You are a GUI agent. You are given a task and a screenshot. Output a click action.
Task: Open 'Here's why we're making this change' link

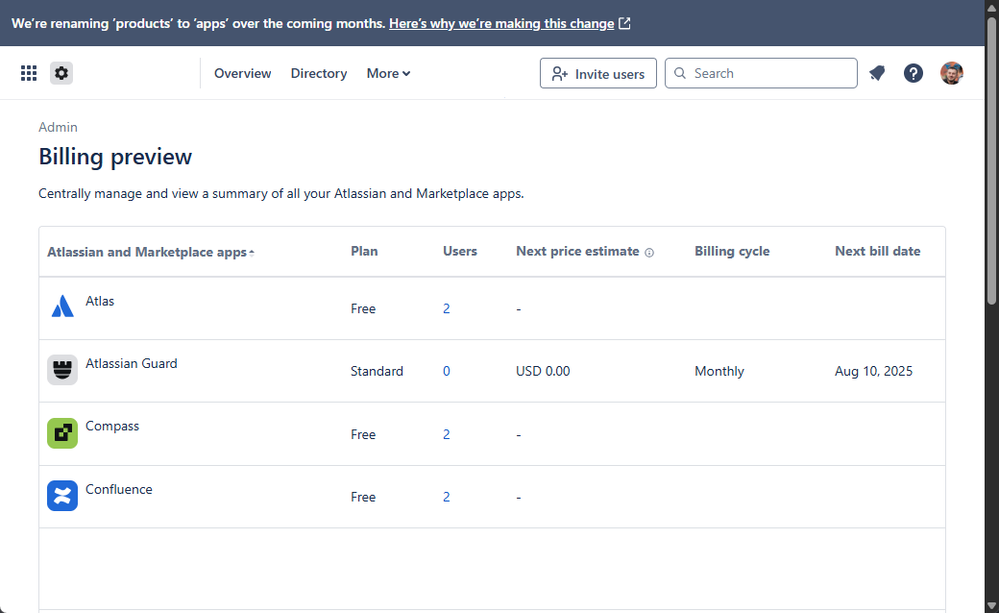pos(501,24)
